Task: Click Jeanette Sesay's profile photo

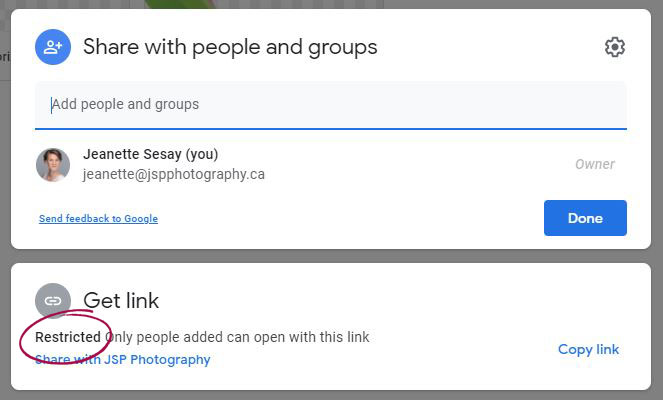Action: tap(53, 165)
